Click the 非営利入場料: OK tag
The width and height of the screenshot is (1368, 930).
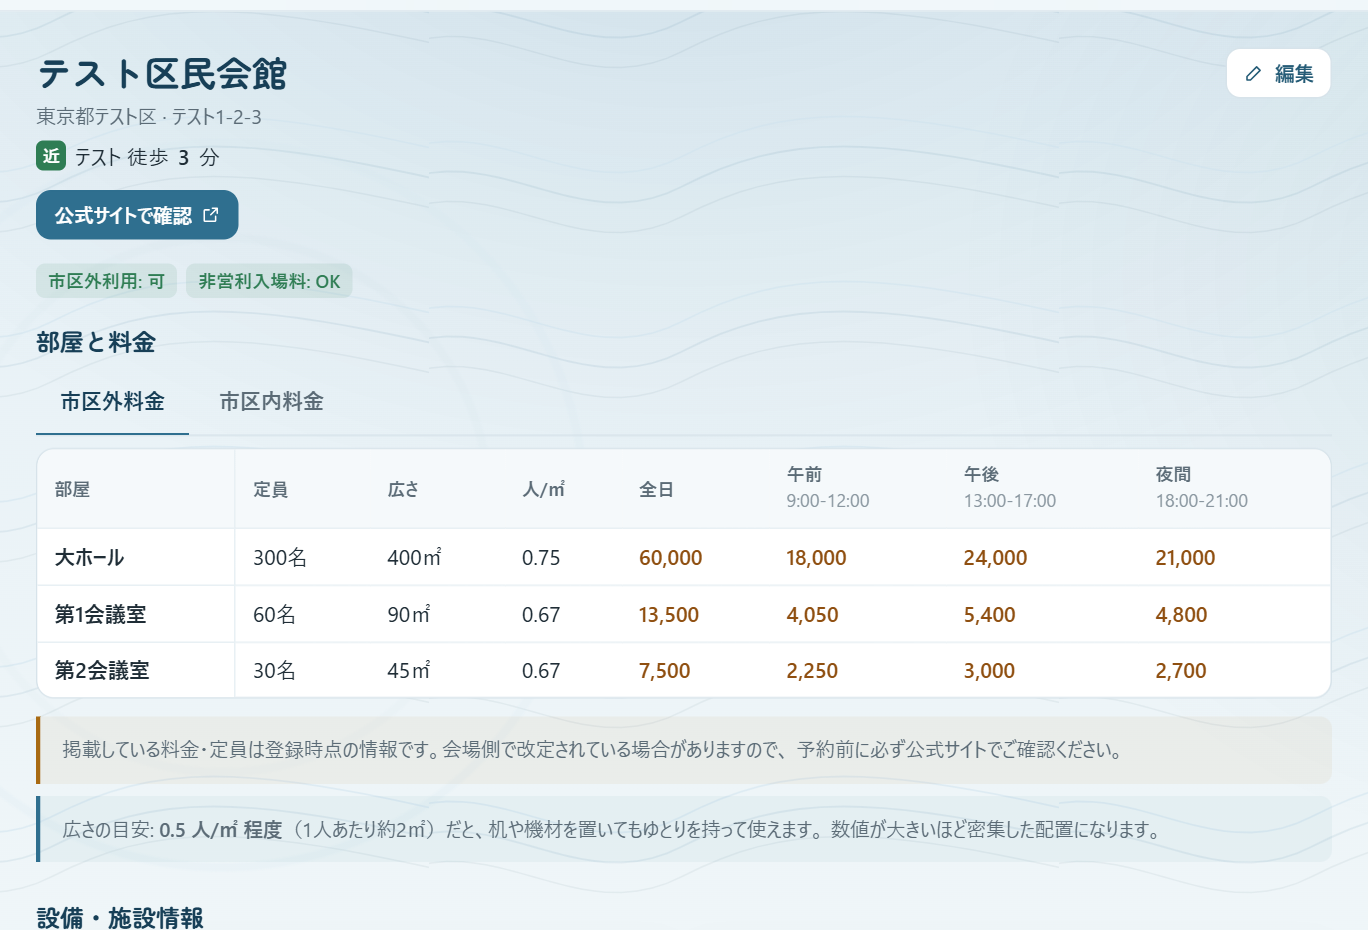click(x=269, y=281)
